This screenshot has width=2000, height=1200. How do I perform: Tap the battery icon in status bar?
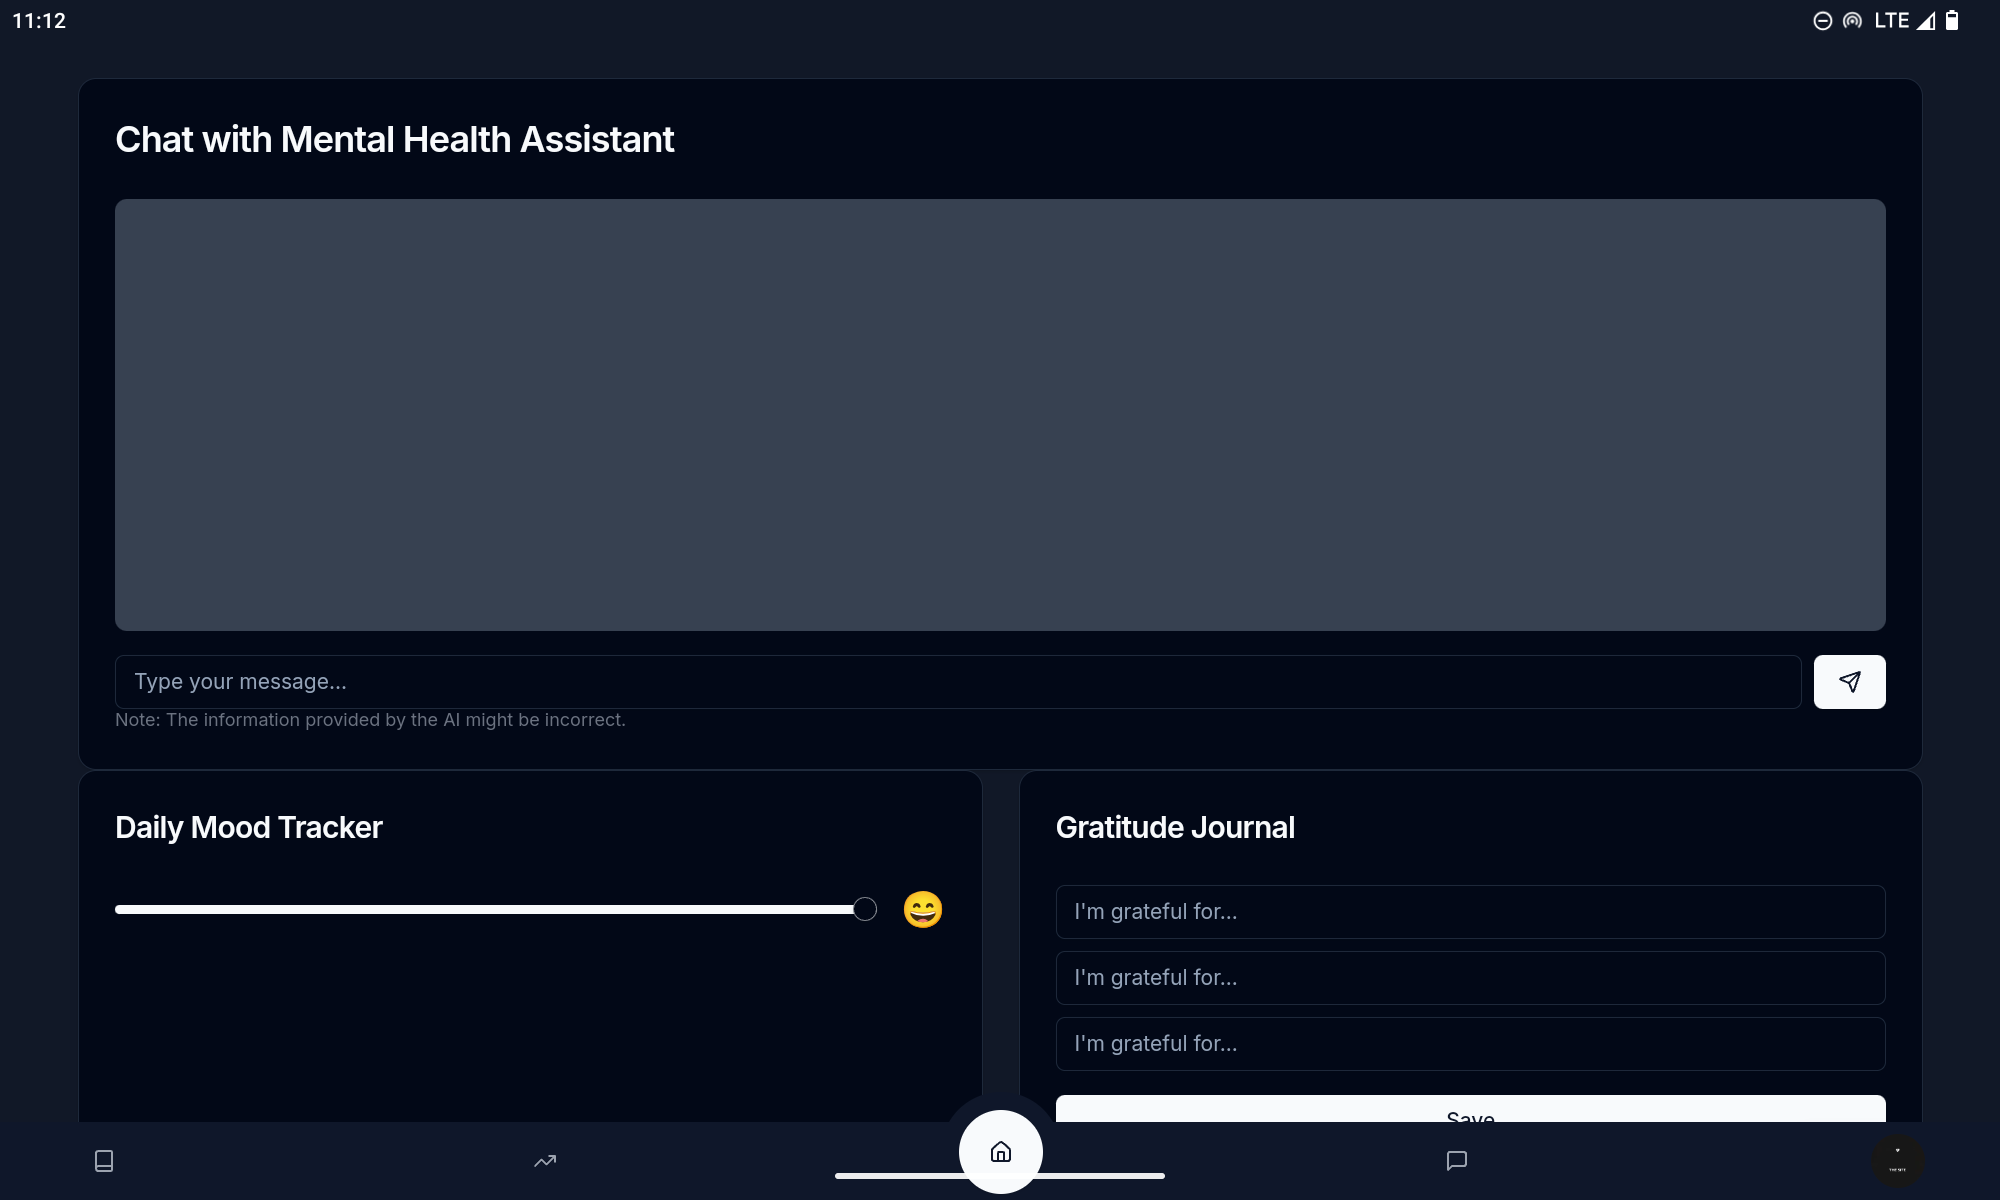click(x=1952, y=21)
